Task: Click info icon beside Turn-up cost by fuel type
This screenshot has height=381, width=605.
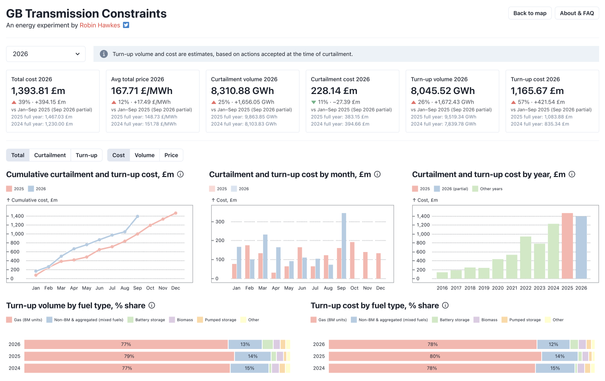Action: pos(445,305)
